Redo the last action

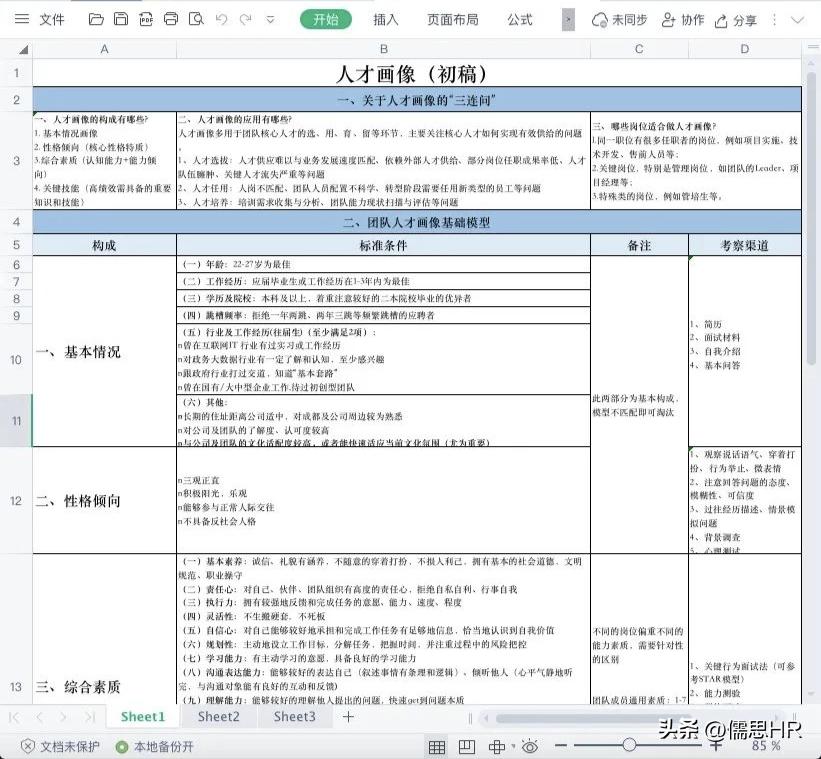point(244,18)
